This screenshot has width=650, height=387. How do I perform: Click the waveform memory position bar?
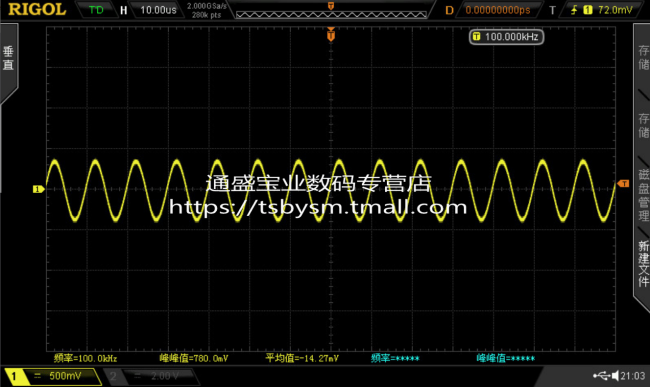[x=331, y=15]
